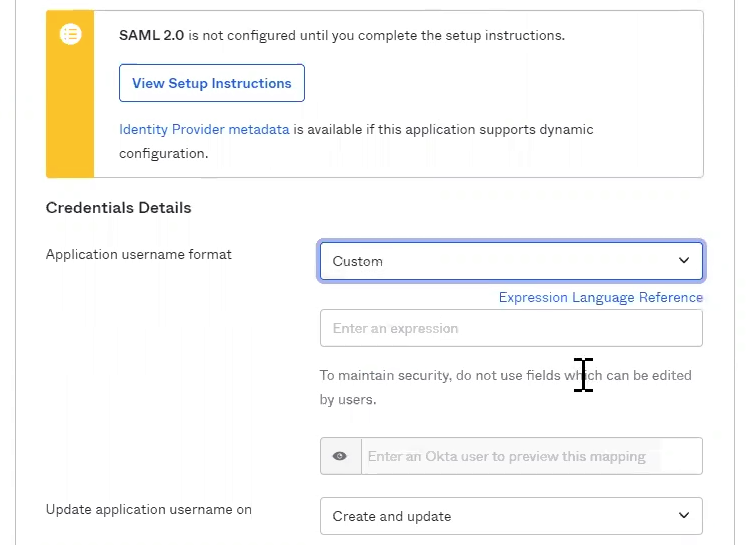Open the Identity Provider metadata link

coord(204,129)
